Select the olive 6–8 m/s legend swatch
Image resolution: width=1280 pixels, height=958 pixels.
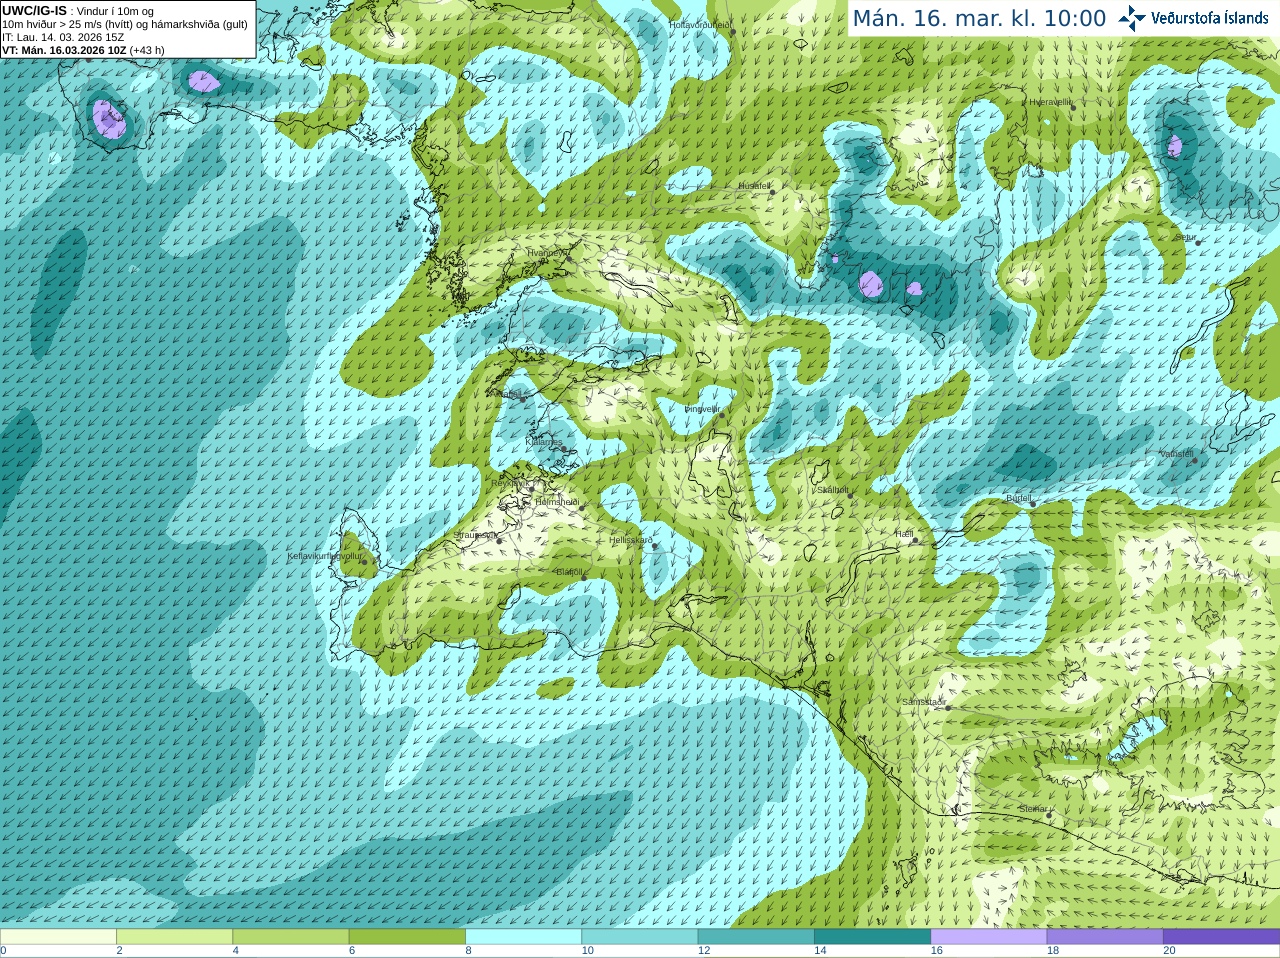407,937
